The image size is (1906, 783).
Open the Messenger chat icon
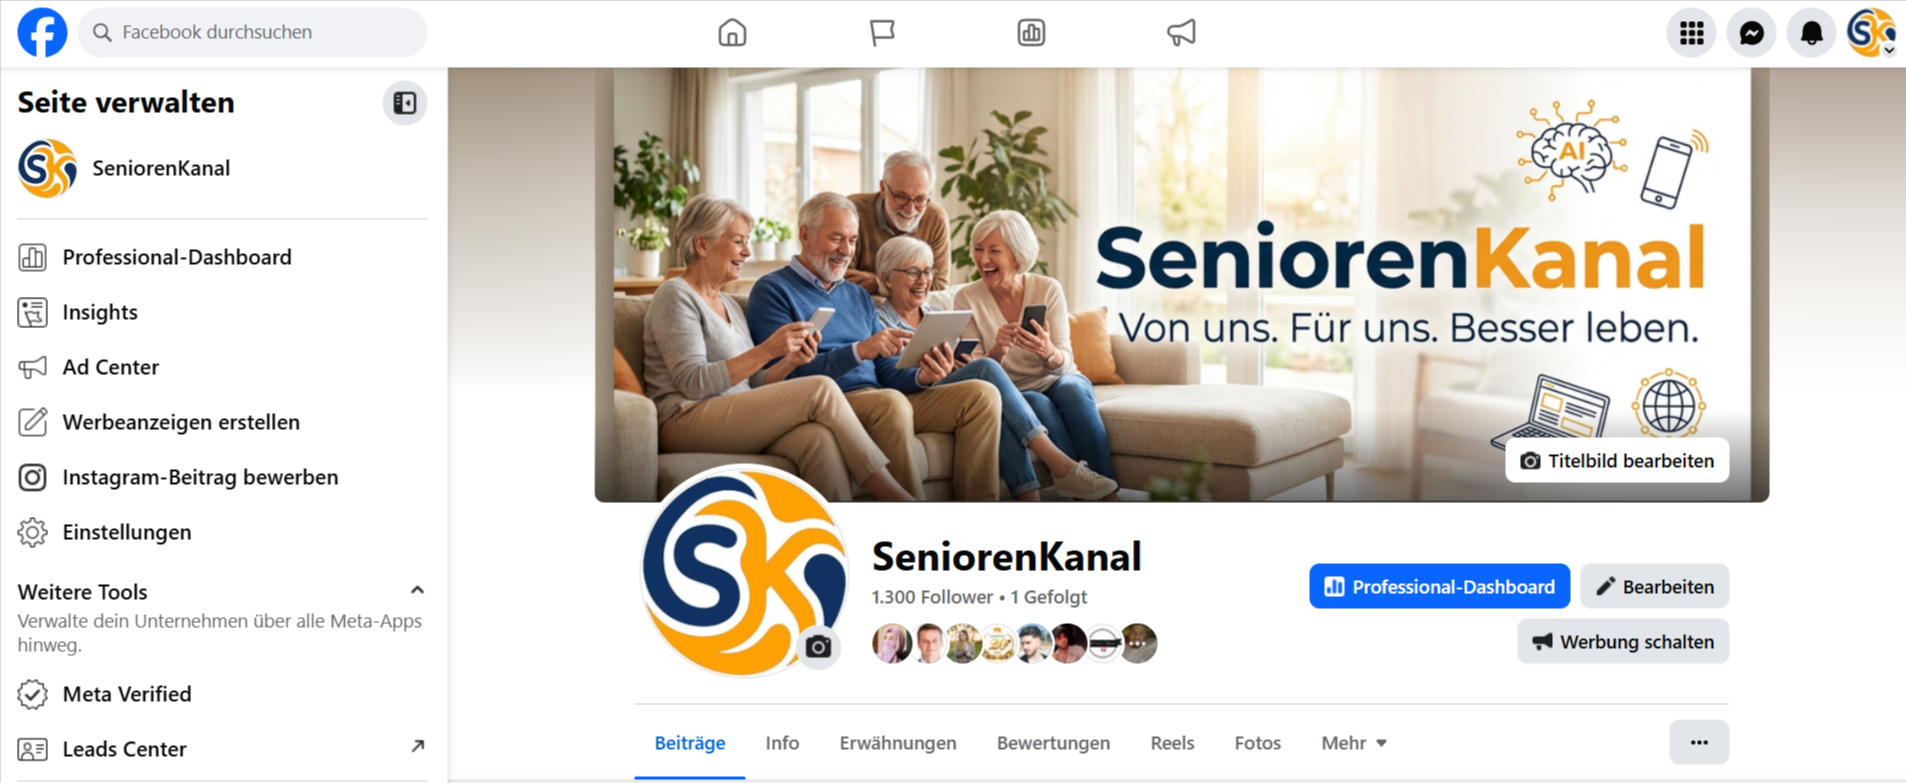tap(1751, 33)
